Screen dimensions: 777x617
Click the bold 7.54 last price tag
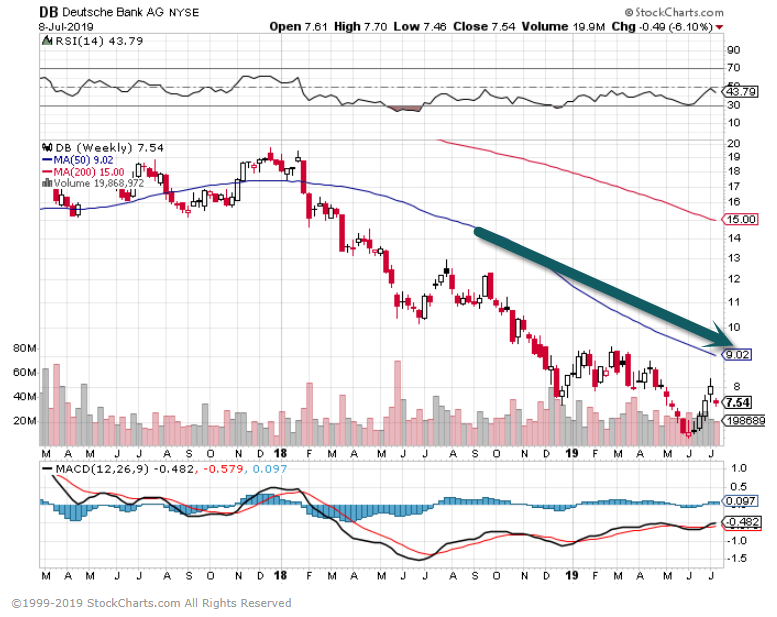[x=738, y=402]
